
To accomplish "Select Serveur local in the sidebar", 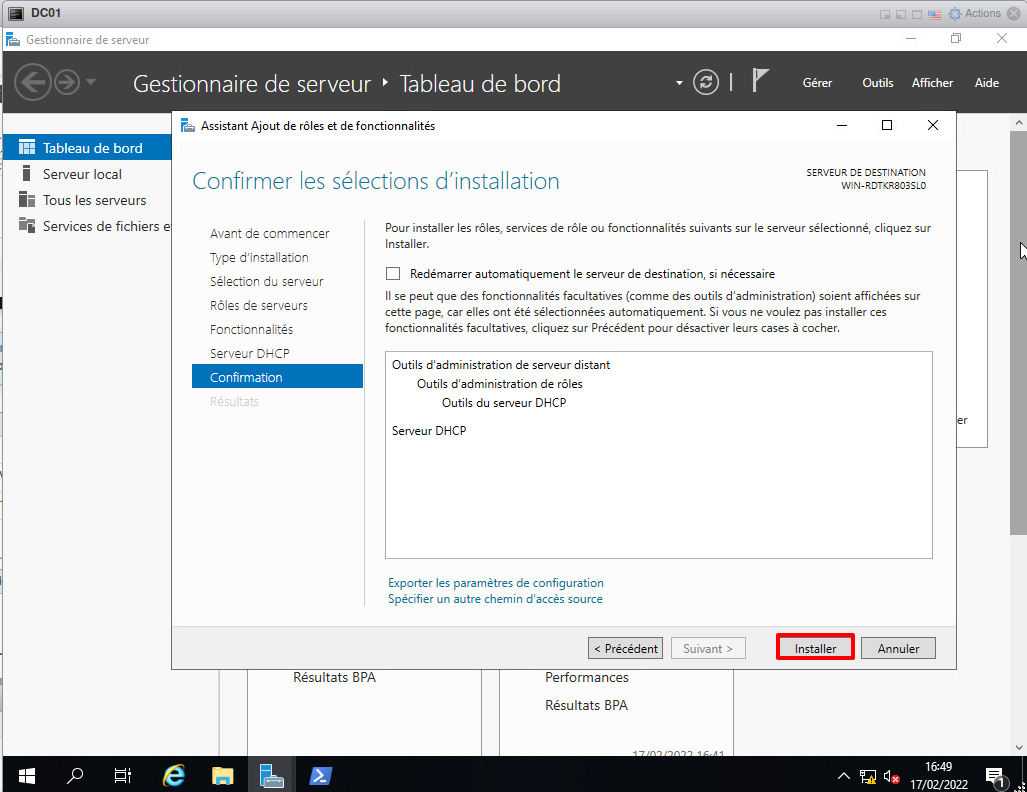I will 82,174.
